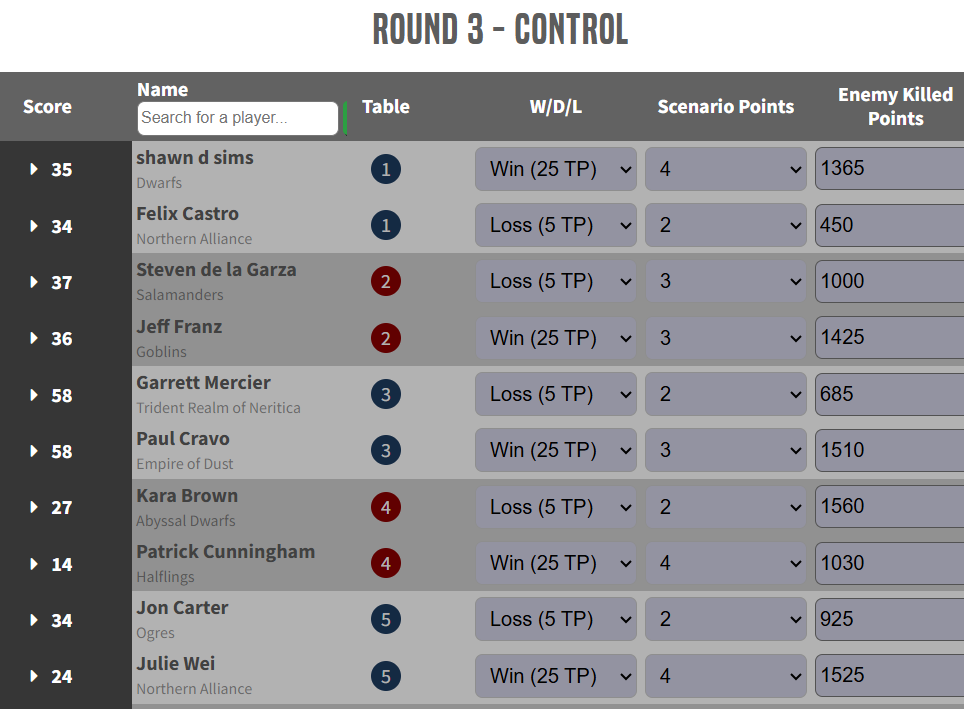
Task: Click table 5 badge beside Jon Carter
Action: pos(386,620)
